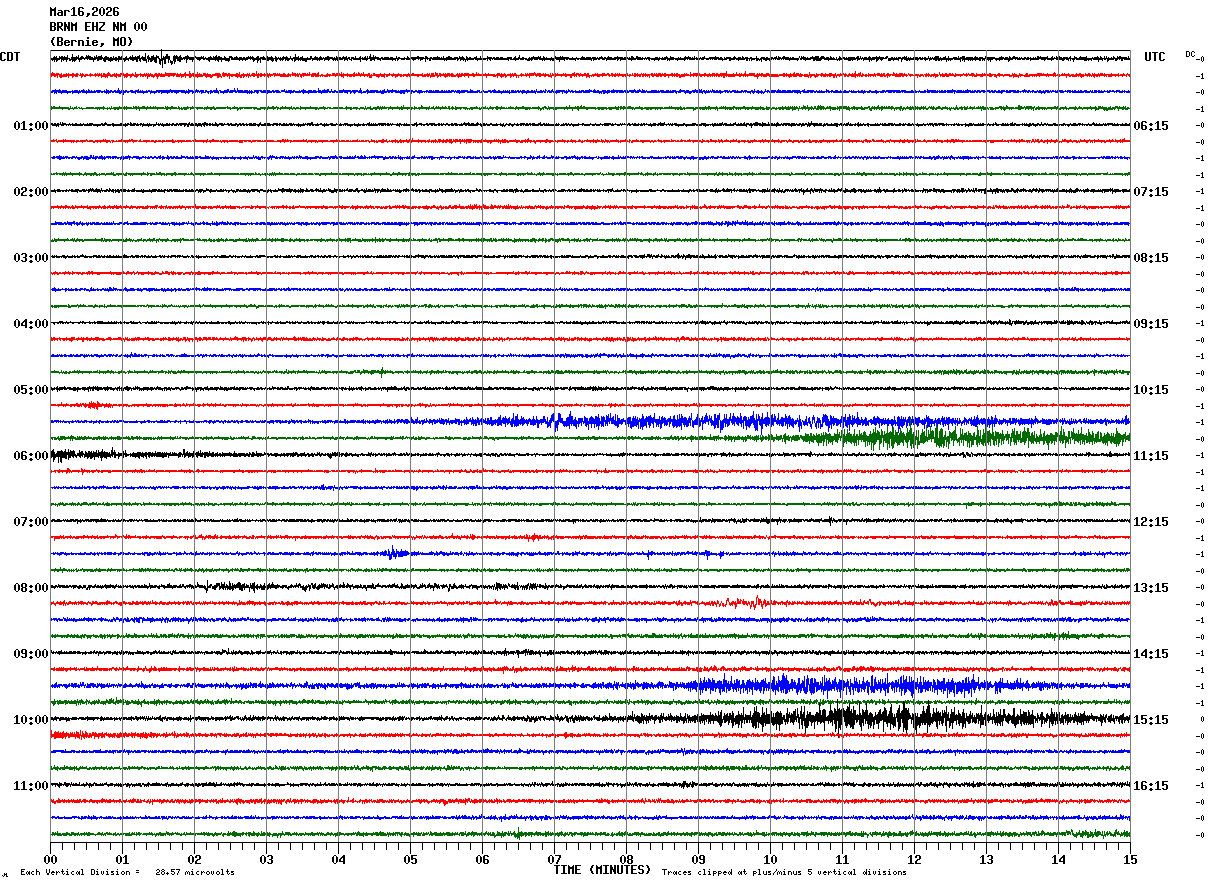Click minute tick label 14 on the bottom axis
Screen dimensions: 1210x886
tap(1058, 859)
